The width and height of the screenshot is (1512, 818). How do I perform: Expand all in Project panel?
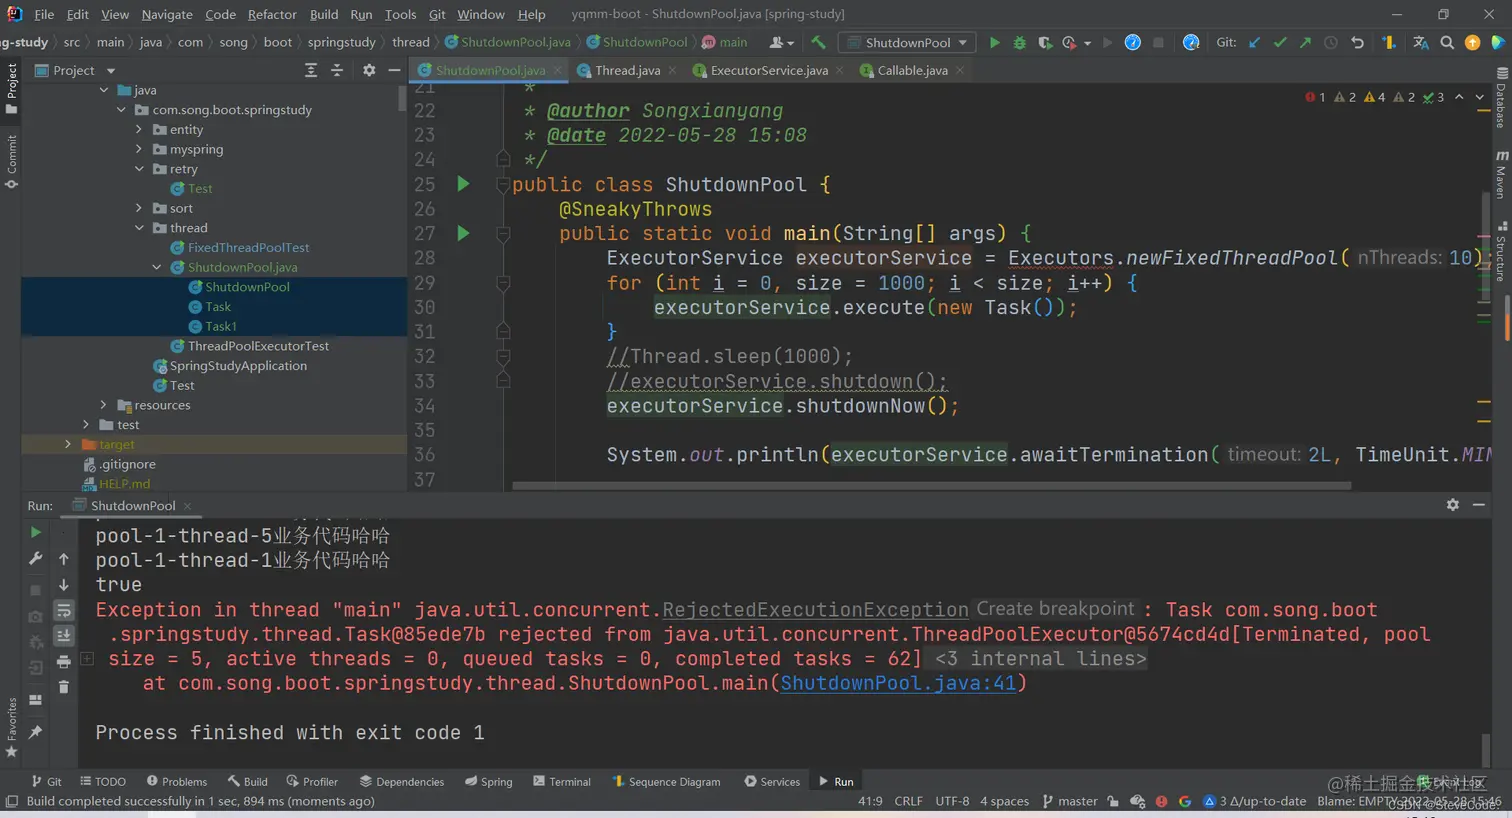tap(311, 70)
